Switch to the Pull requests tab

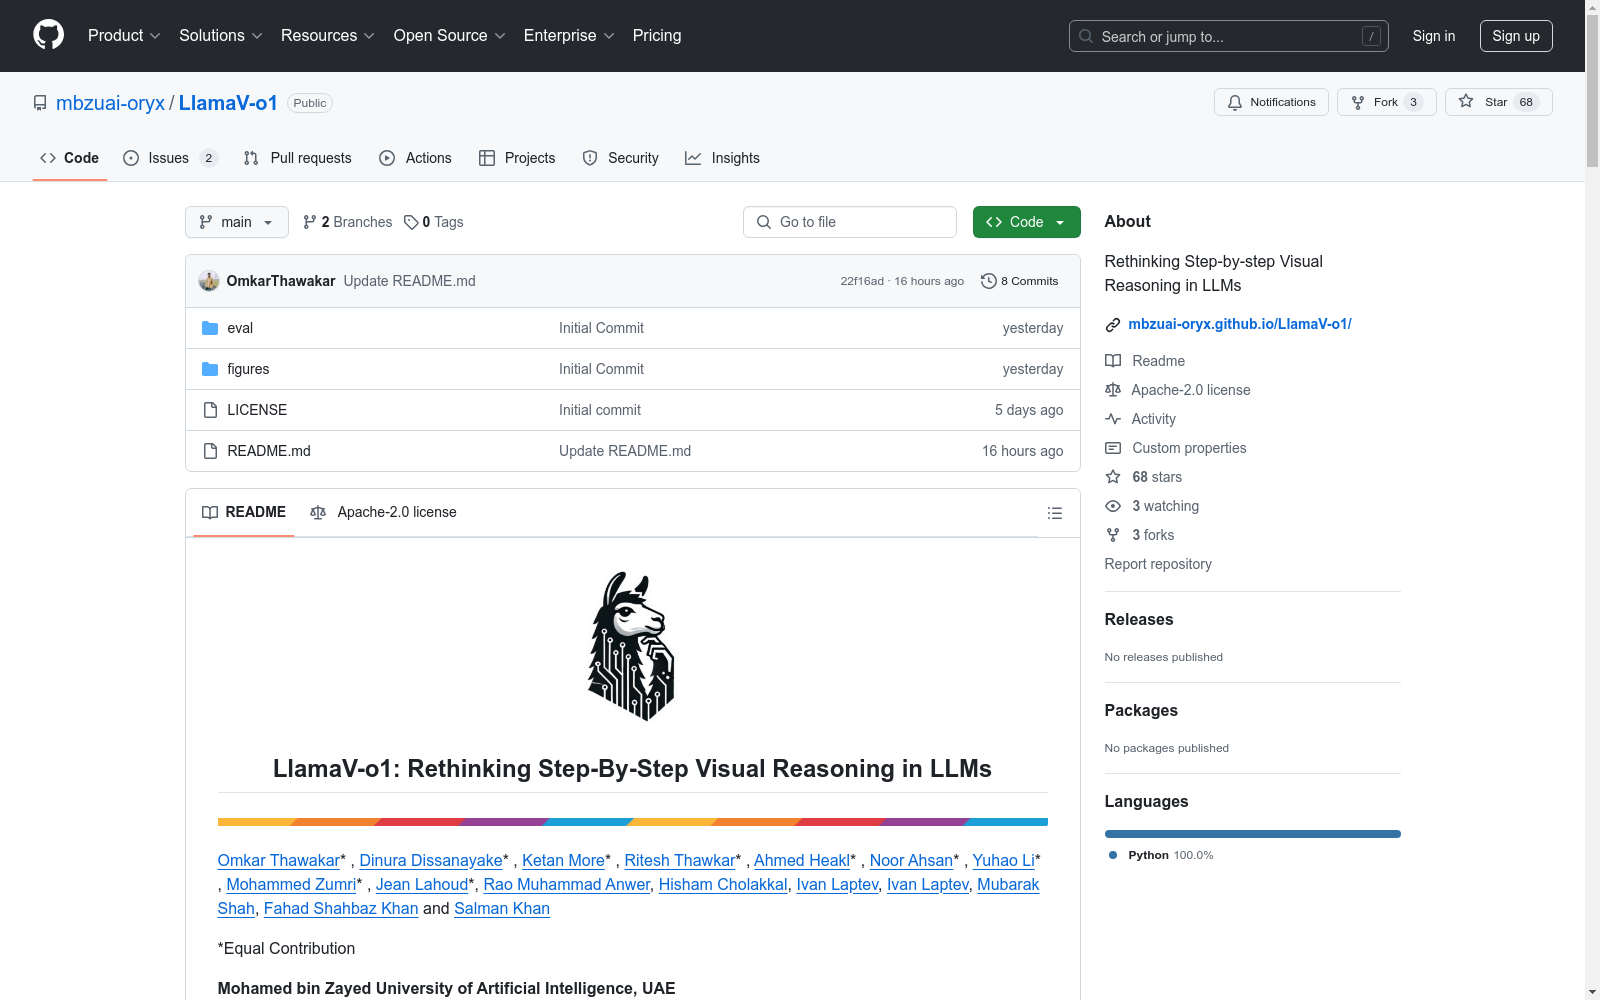pyautogui.click(x=298, y=158)
